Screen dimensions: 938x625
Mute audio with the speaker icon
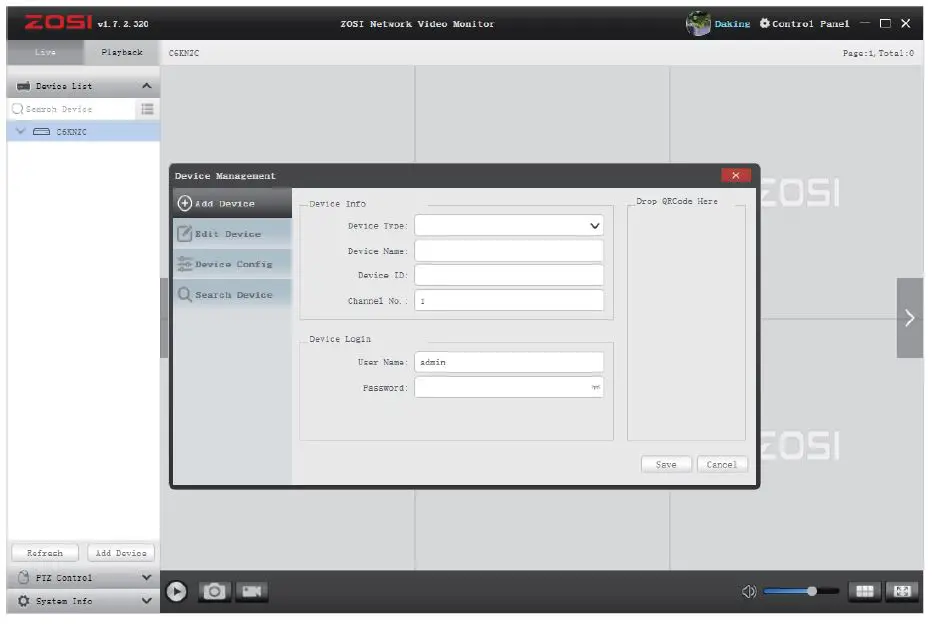coord(748,592)
